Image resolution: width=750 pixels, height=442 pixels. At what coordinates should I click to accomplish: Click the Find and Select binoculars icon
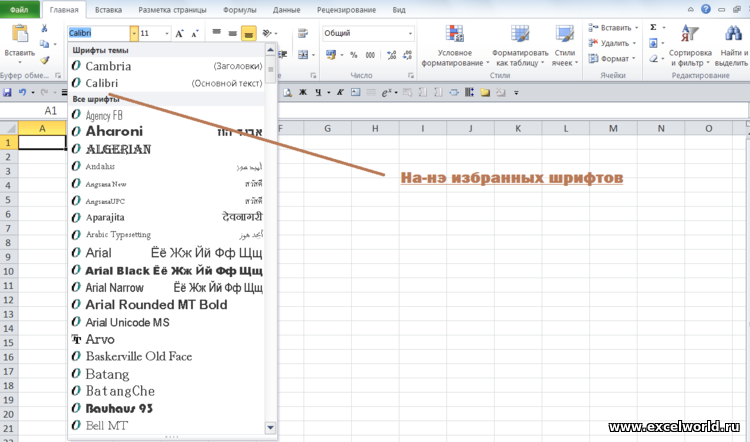coord(733,34)
